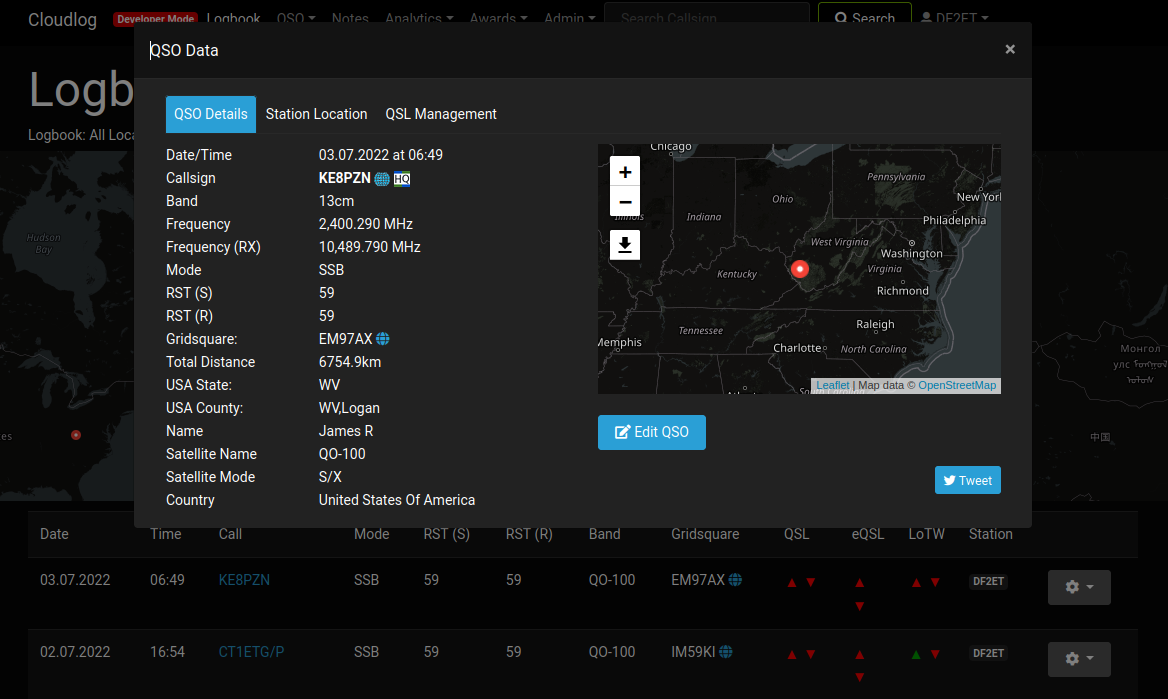Click the Edit QSO button
This screenshot has width=1168, height=699.
tap(651, 432)
